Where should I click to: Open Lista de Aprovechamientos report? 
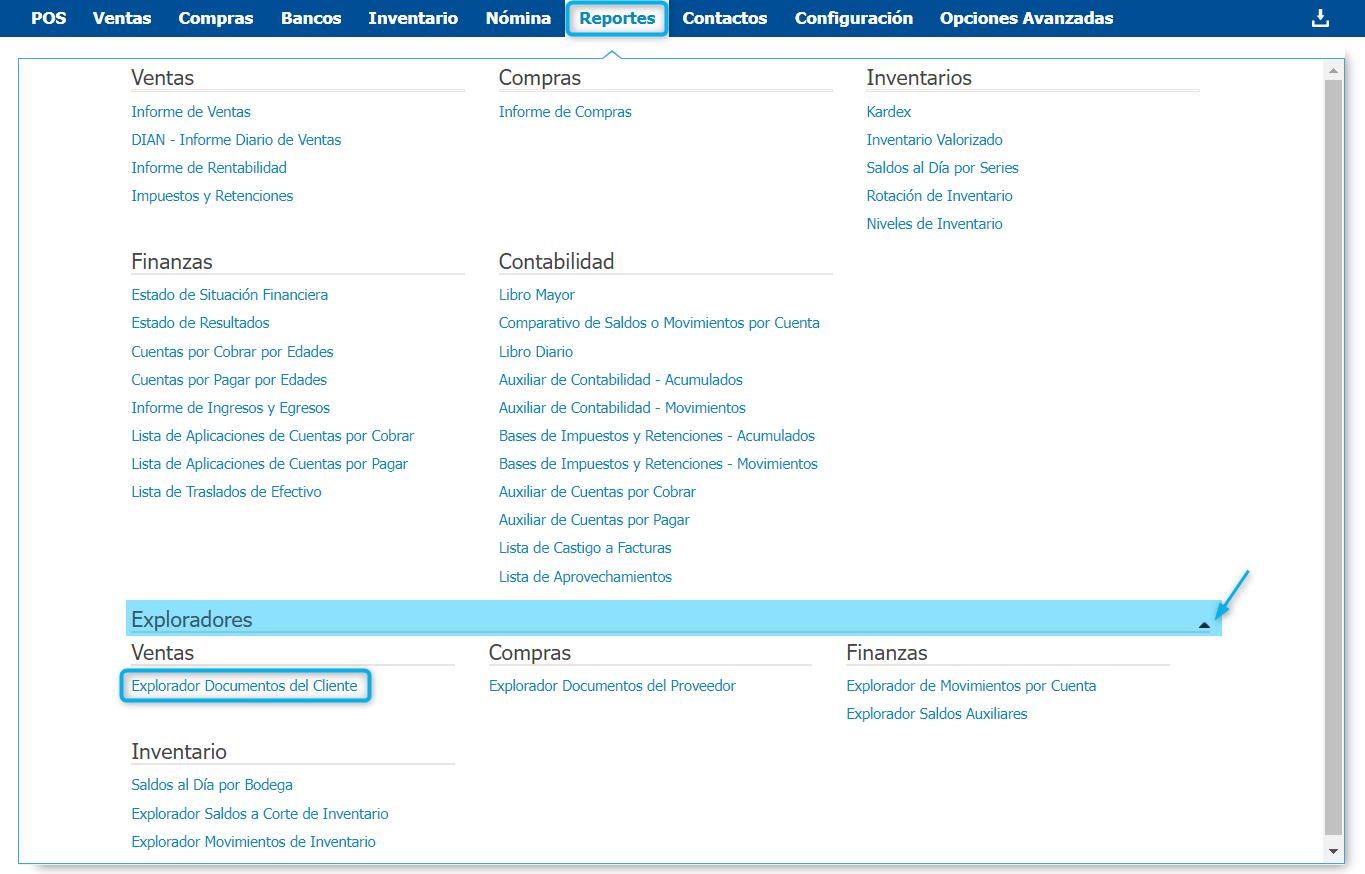[x=585, y=577]
